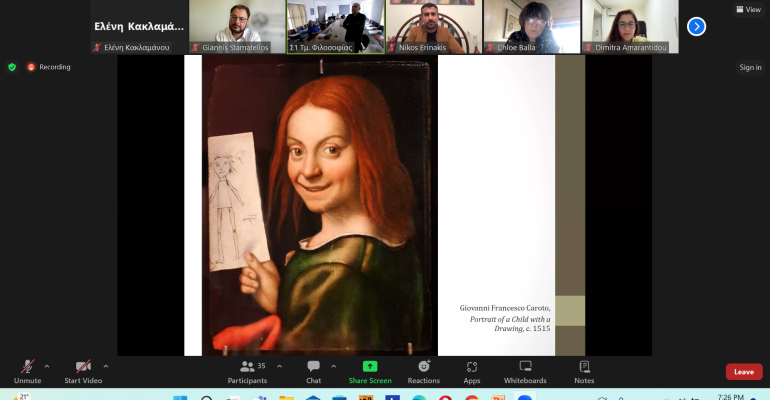
Task: Click muted mic icon on Dimitra Amarantidou
Action: point(588,48)
